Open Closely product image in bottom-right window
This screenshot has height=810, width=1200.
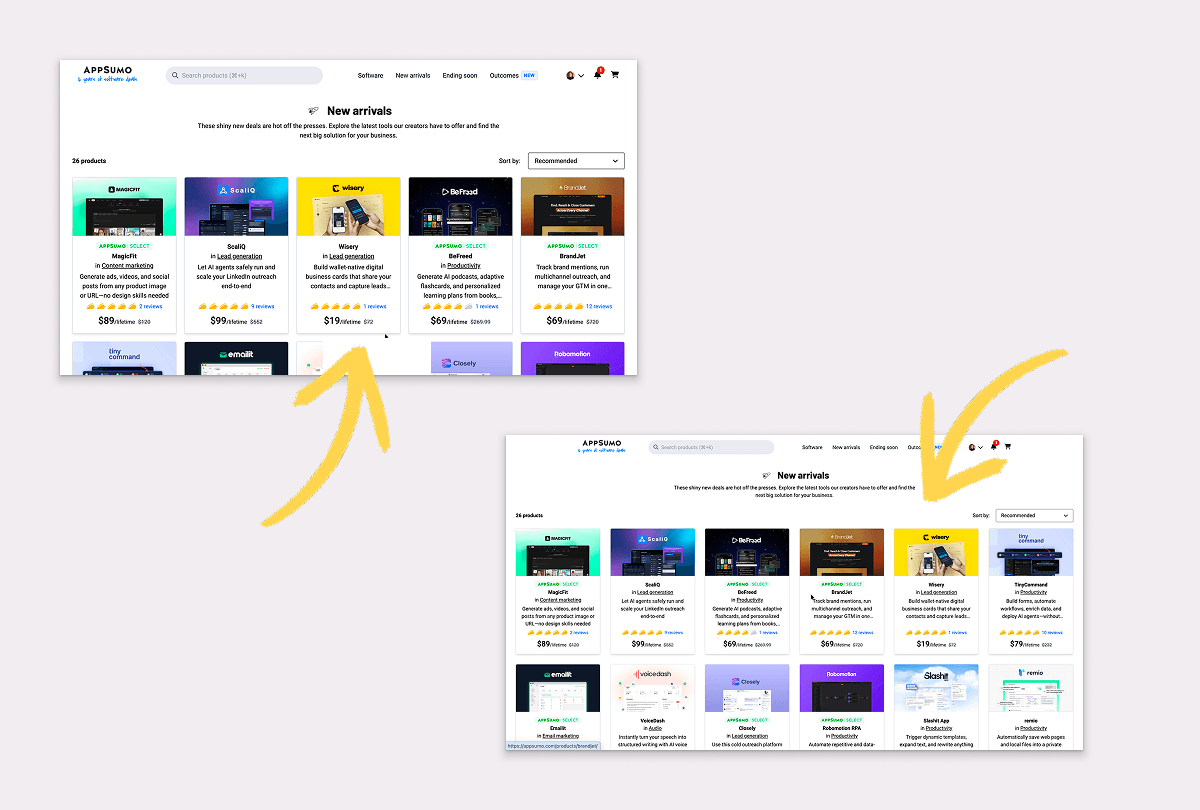(x=747, y=688)
